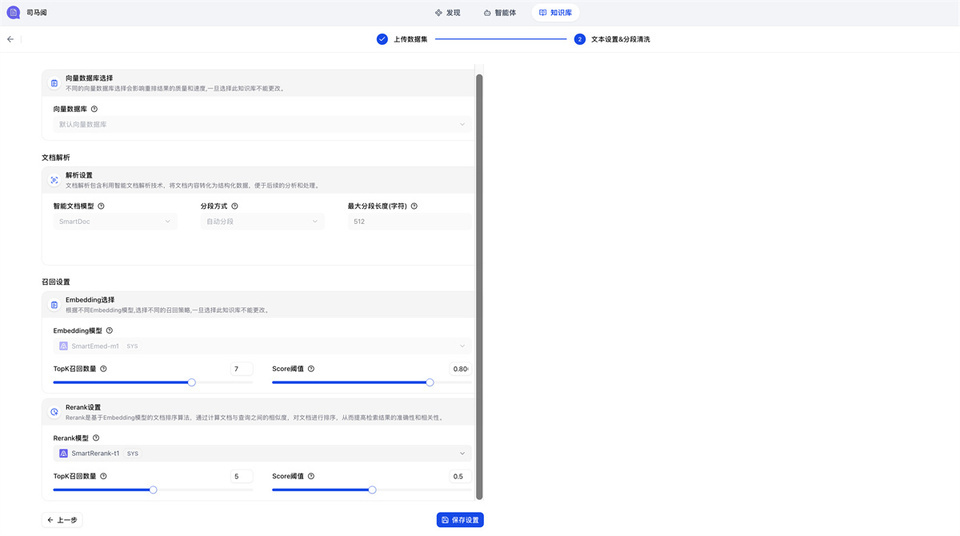Click the completed 上传数据集 step checkmark
Screen dimensions: 960x536
(x=382, y=39)
